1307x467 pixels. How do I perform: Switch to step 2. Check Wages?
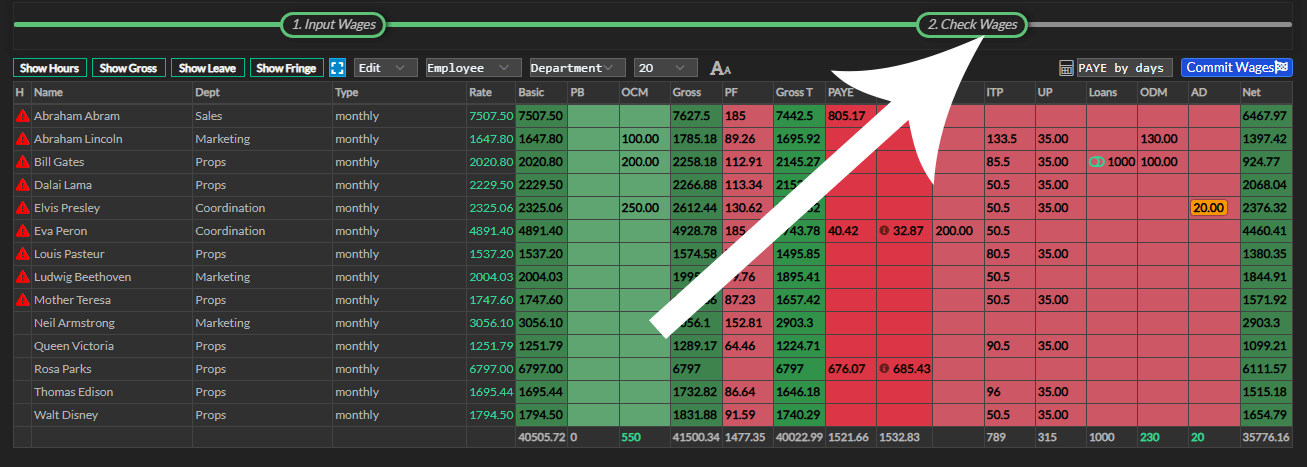tap(971, 24)
